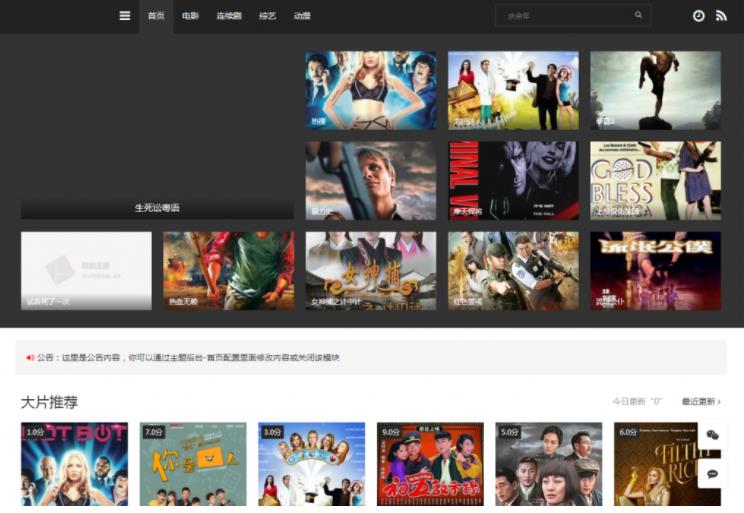Open the WeChat floating icon
744x513 pixels.
click(712, 434)
